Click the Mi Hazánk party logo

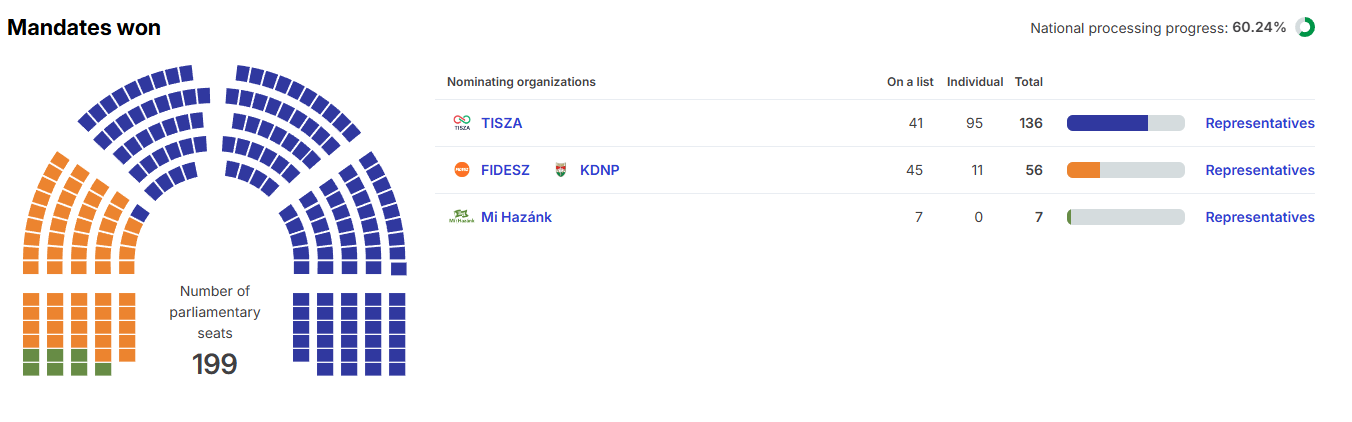coord(461,217)
